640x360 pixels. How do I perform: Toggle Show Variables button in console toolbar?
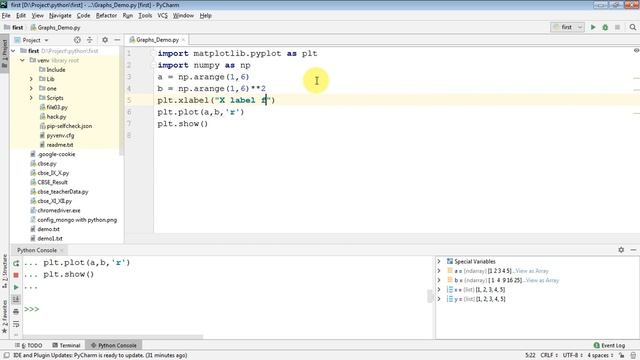pyautogui.click(x=16, y=299)
